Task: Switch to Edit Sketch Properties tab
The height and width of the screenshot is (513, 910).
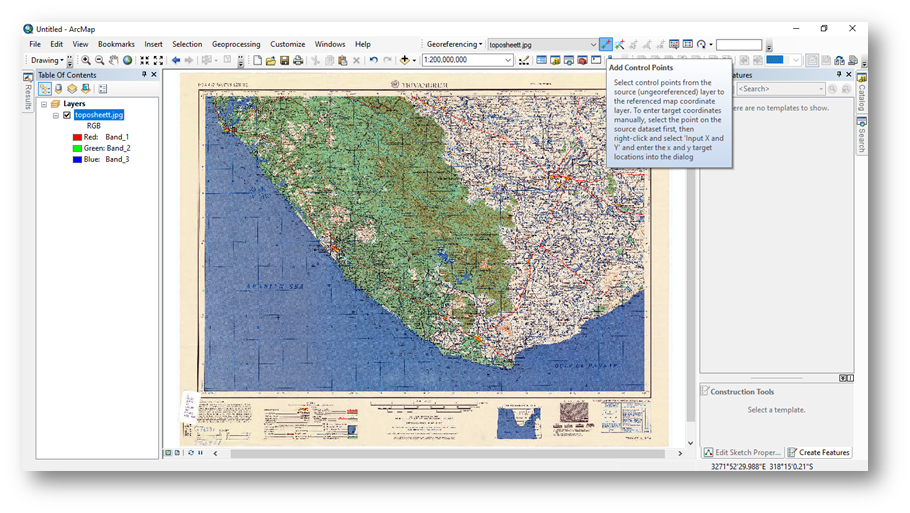Action: pos(742,452)
